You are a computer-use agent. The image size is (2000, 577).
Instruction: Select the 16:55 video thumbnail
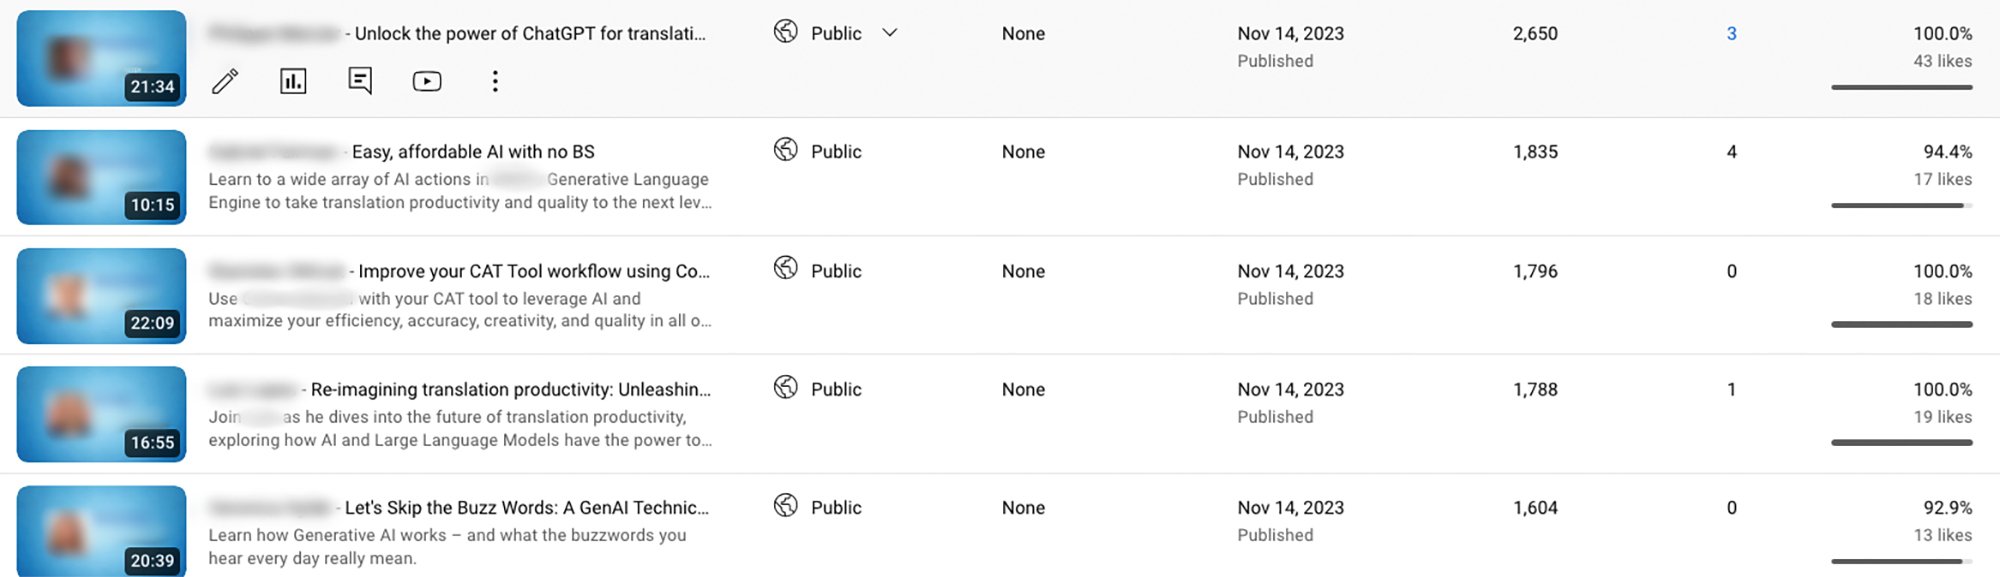click(101, 414)
